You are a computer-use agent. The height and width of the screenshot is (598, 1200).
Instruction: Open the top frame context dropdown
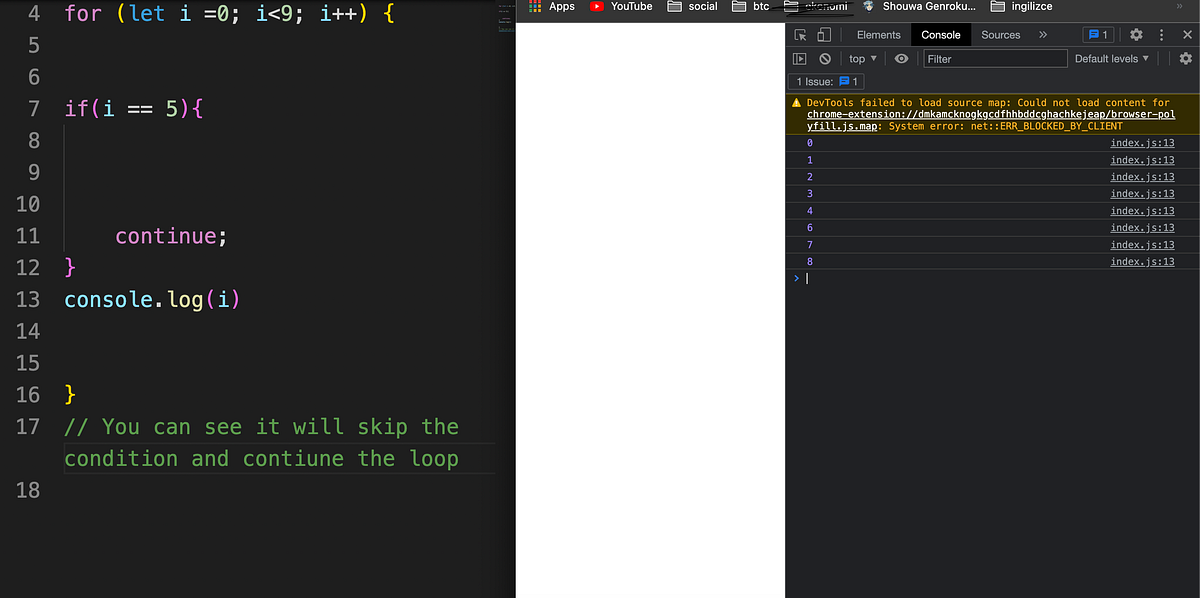point(861,58)
